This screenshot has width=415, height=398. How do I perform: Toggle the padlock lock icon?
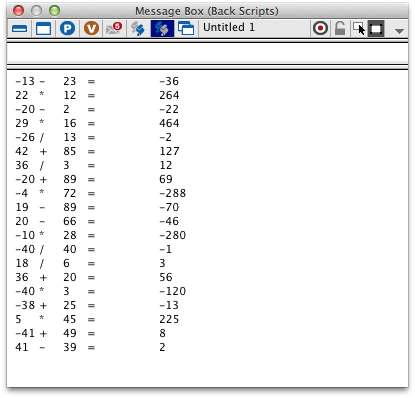340,29
